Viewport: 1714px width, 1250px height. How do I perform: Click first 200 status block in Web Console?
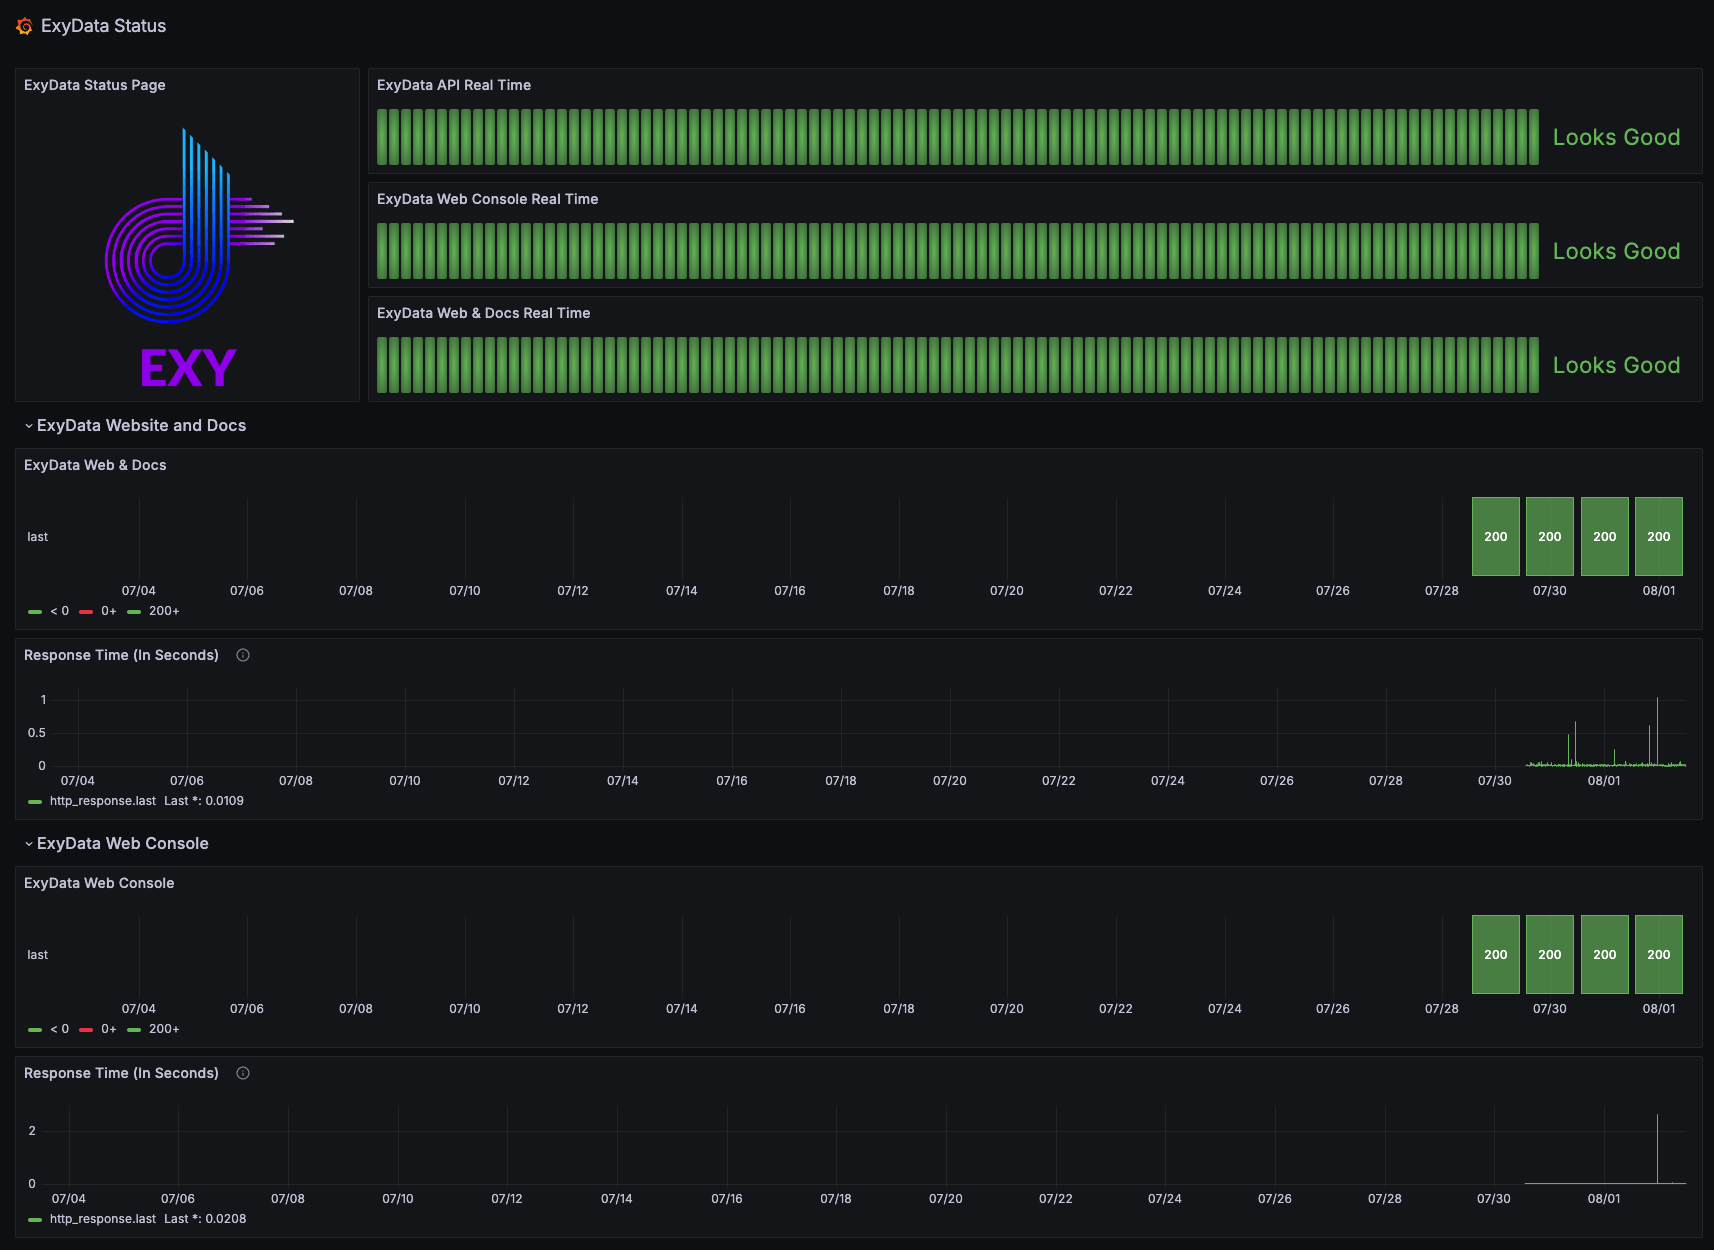tap(1496, 954)
